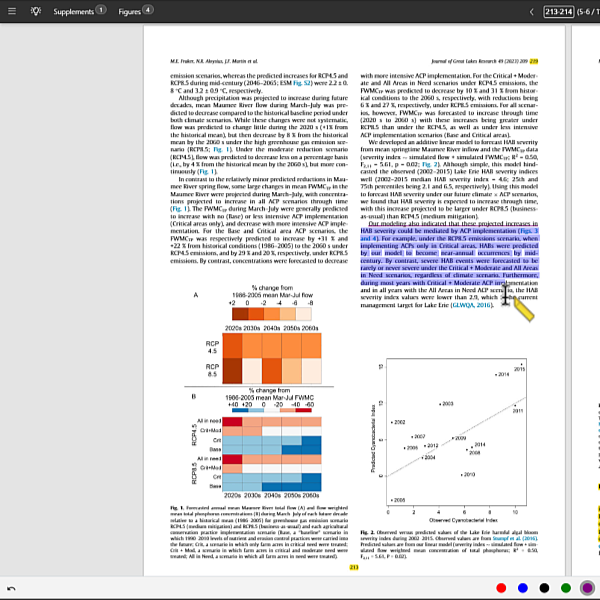600x600 pixels.
Task: Click the 'Journal of Great Lakes Research' header
Action: (x=464, y=61)
